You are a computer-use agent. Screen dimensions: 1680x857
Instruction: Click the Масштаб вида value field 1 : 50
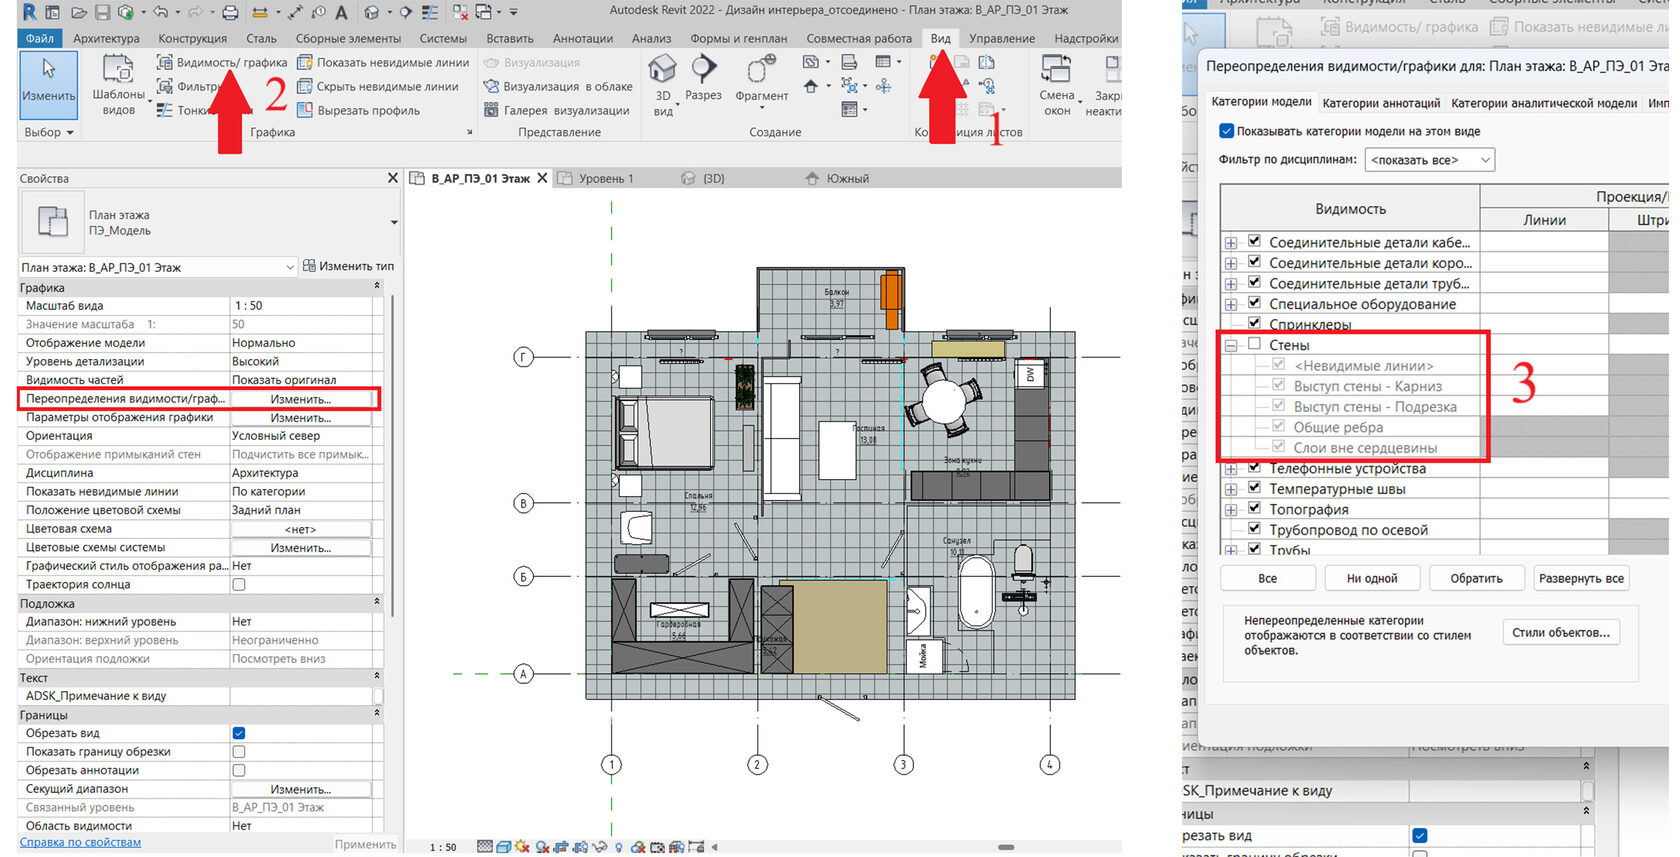pos(301,306)
